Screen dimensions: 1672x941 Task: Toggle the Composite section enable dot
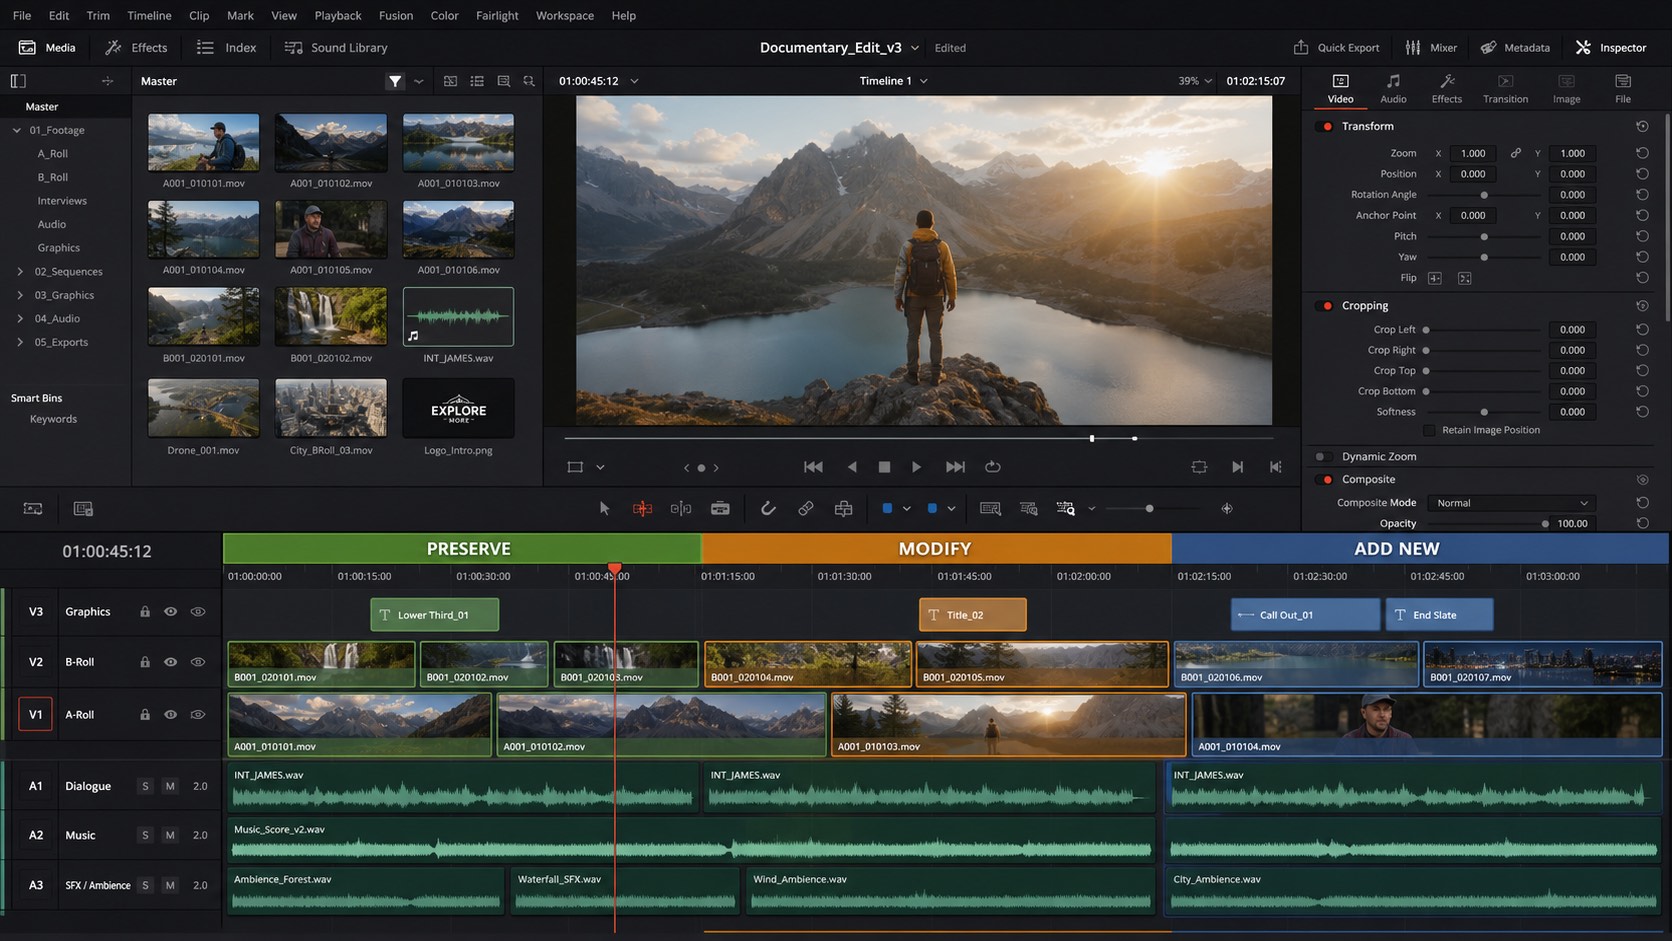point(1327,480)
